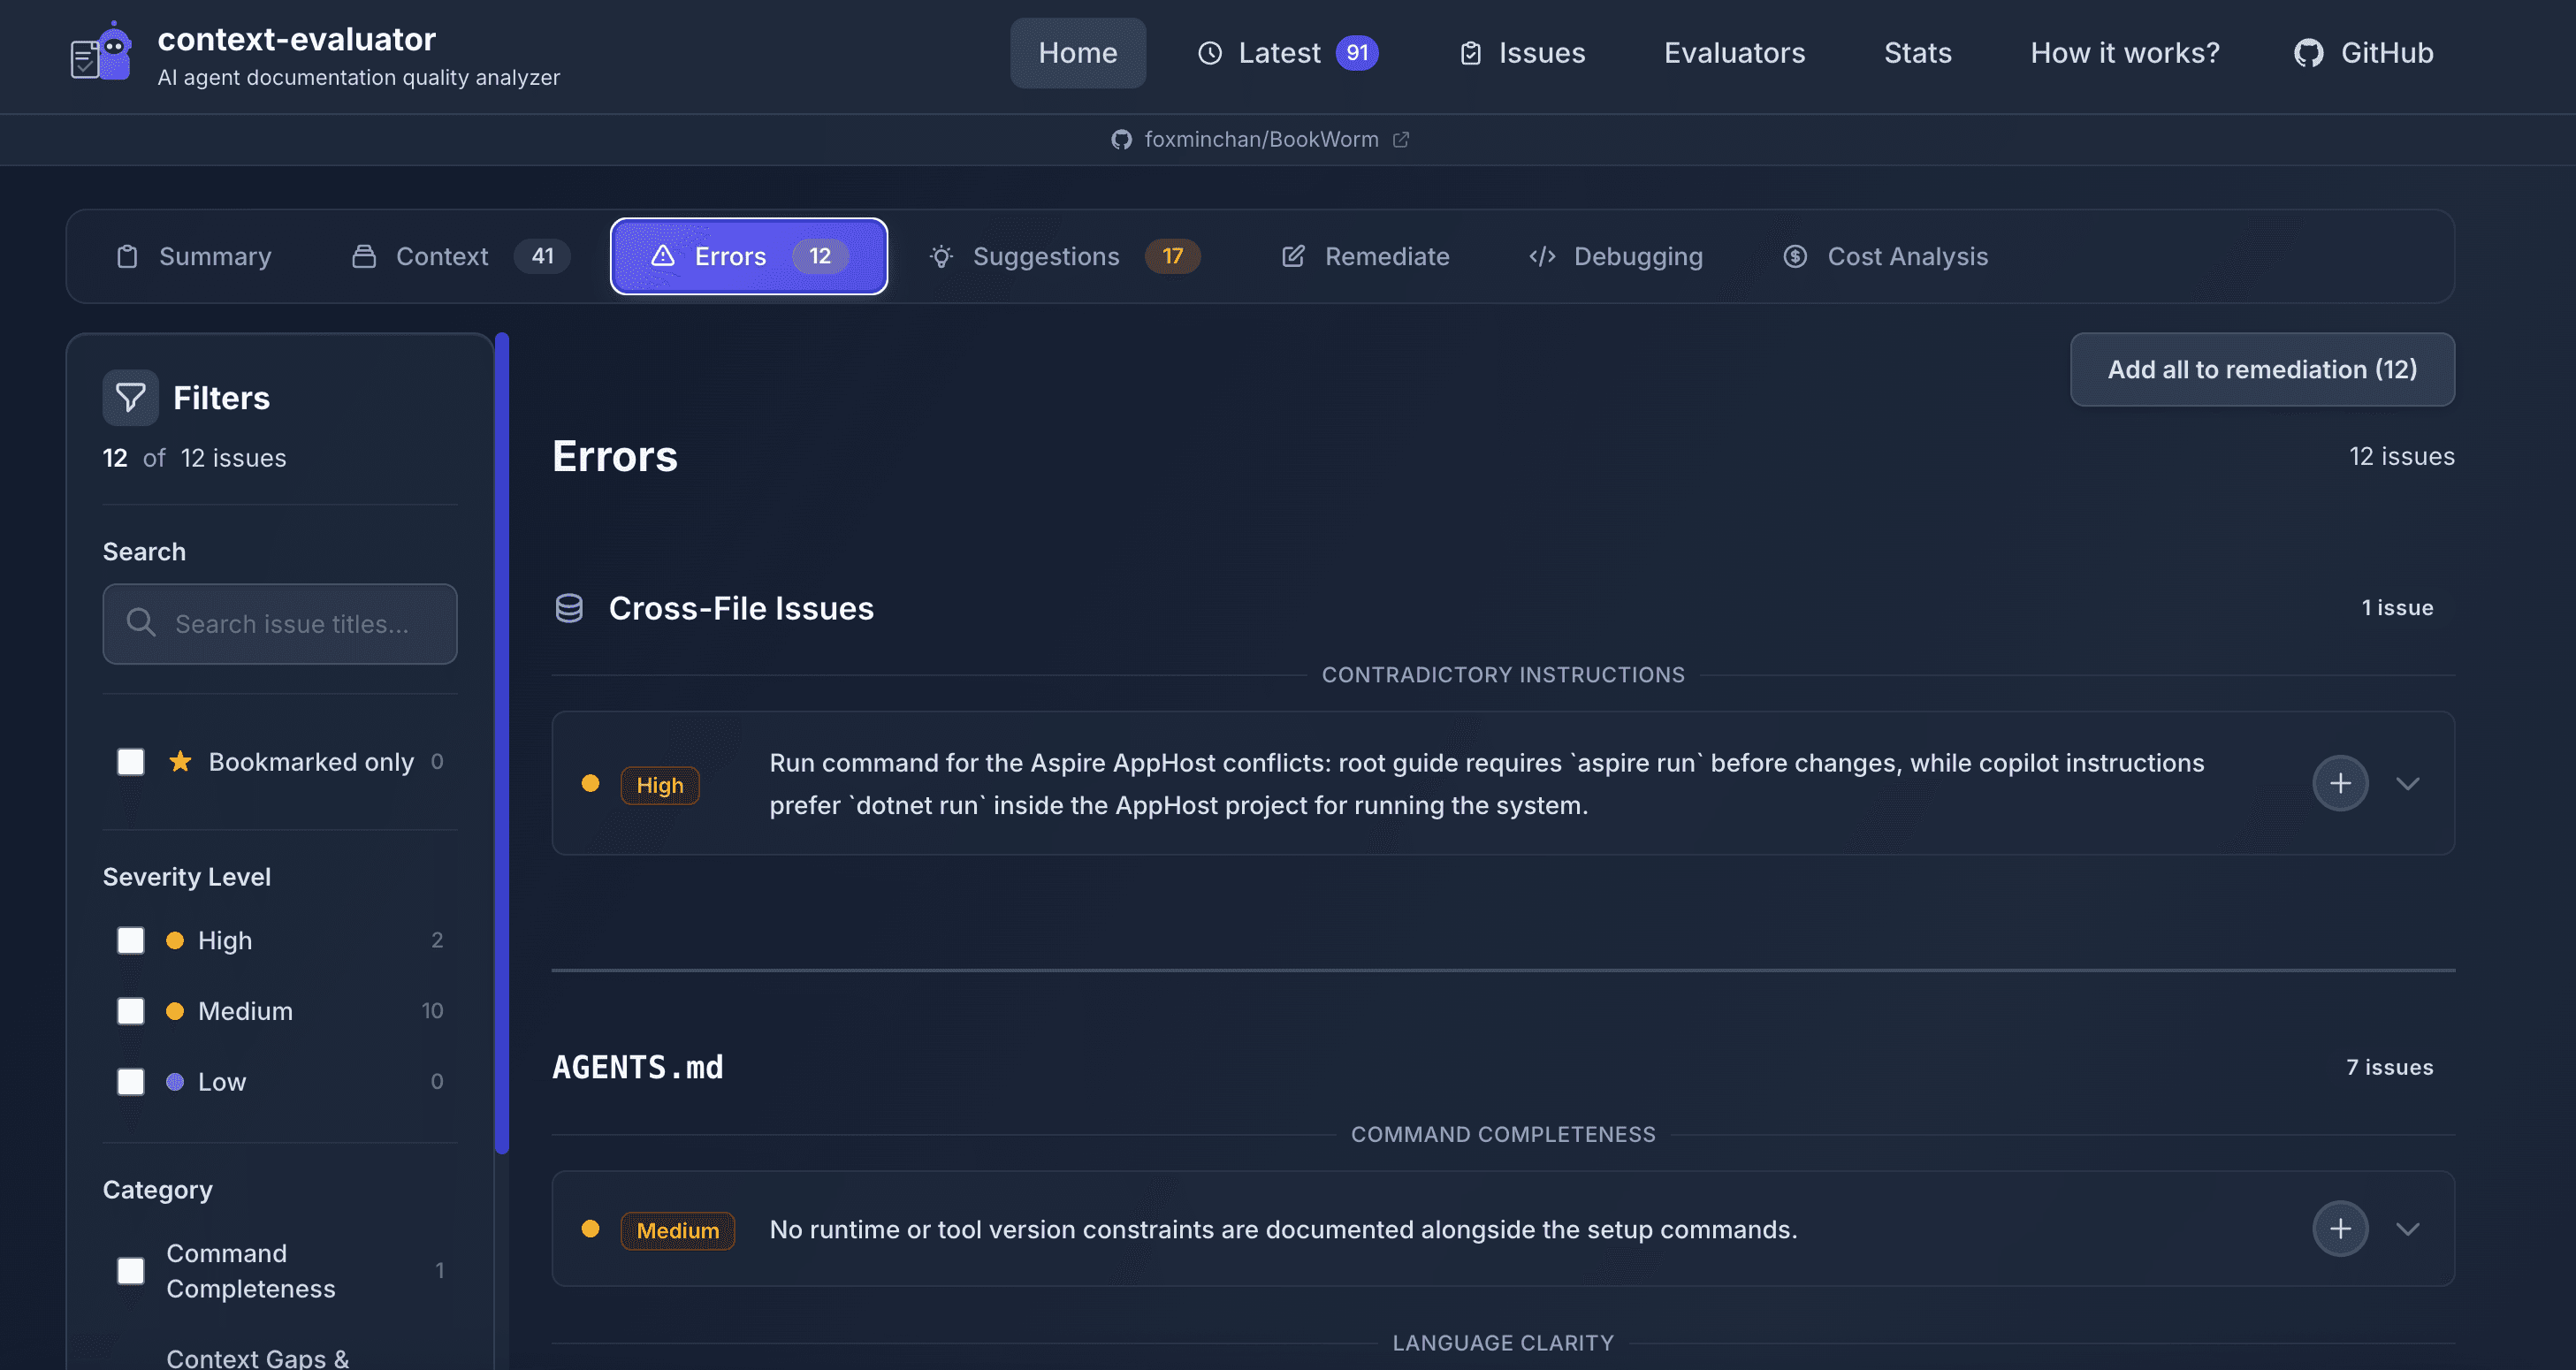Image resolution: width=2576 pixels, height=1370 pixels.
Task: Add the high severity Aspire issue via plus icon
Action: [2340, 783]
